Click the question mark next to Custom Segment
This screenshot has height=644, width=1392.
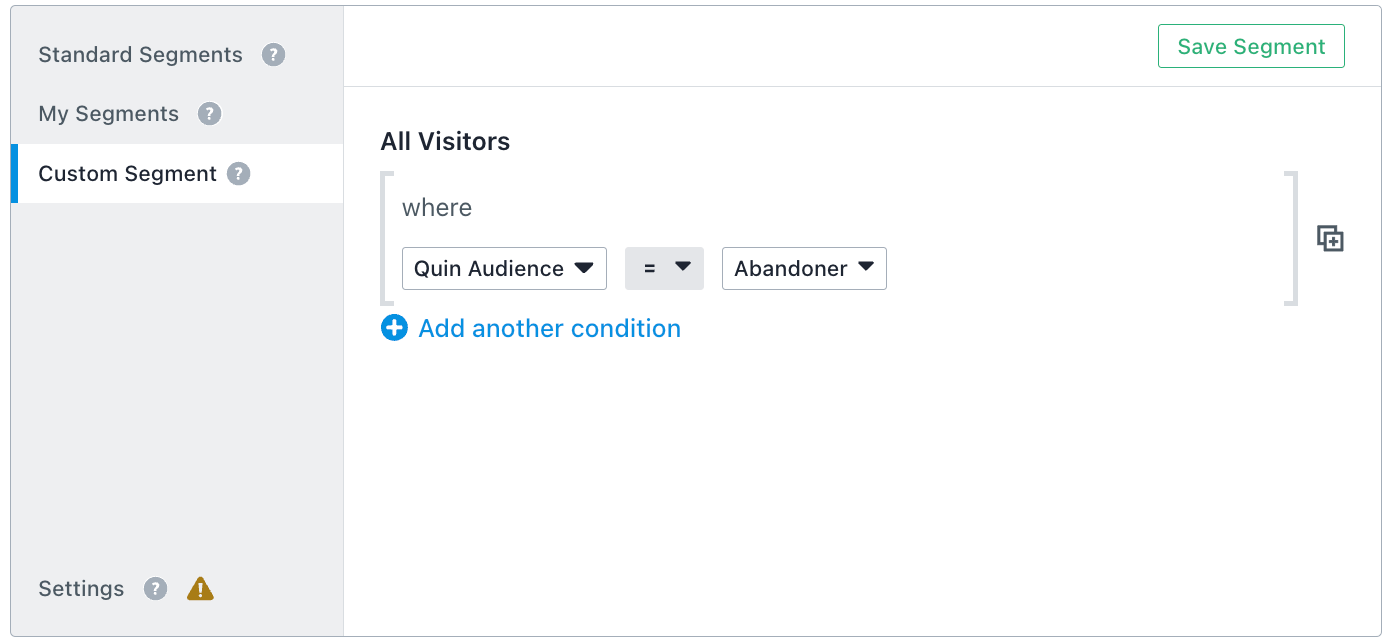pyautogui.click(x=238, y=174)
